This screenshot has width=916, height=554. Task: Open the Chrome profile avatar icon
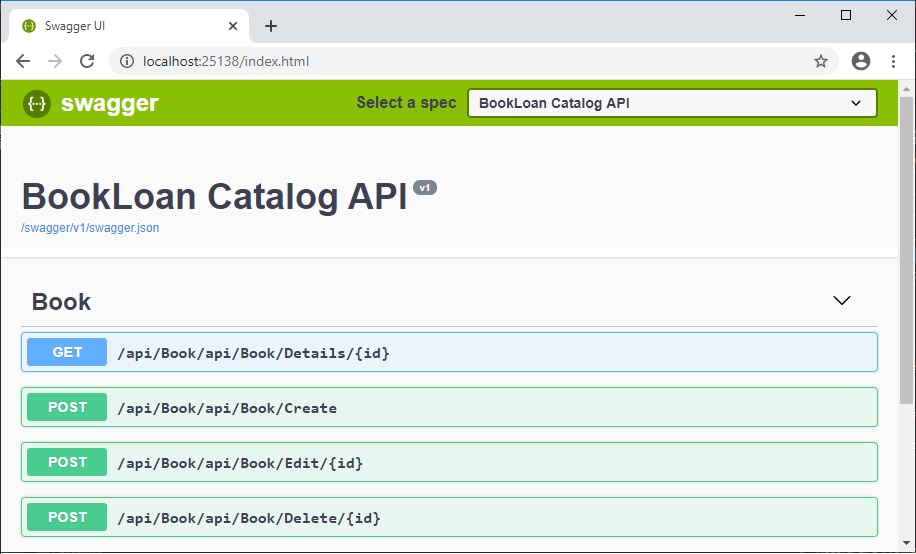coord(861,61)
